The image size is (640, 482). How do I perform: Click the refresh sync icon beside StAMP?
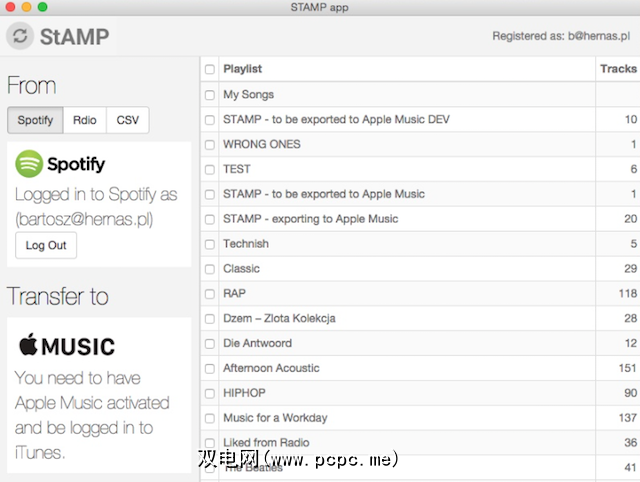point(20,36)
